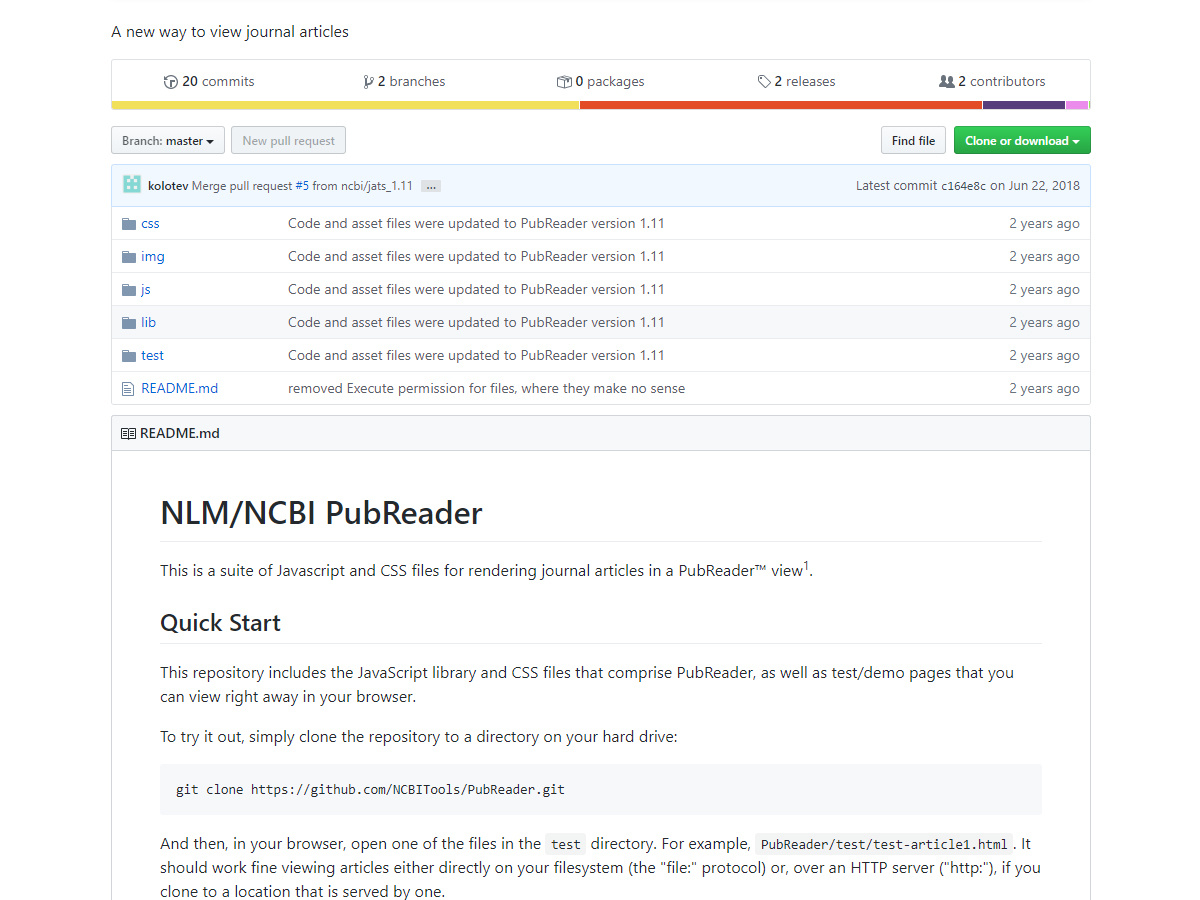Open the js folder link
The width and height of the screenshot is (1200, 900).
pyautogui.click(x=146, y=290)
